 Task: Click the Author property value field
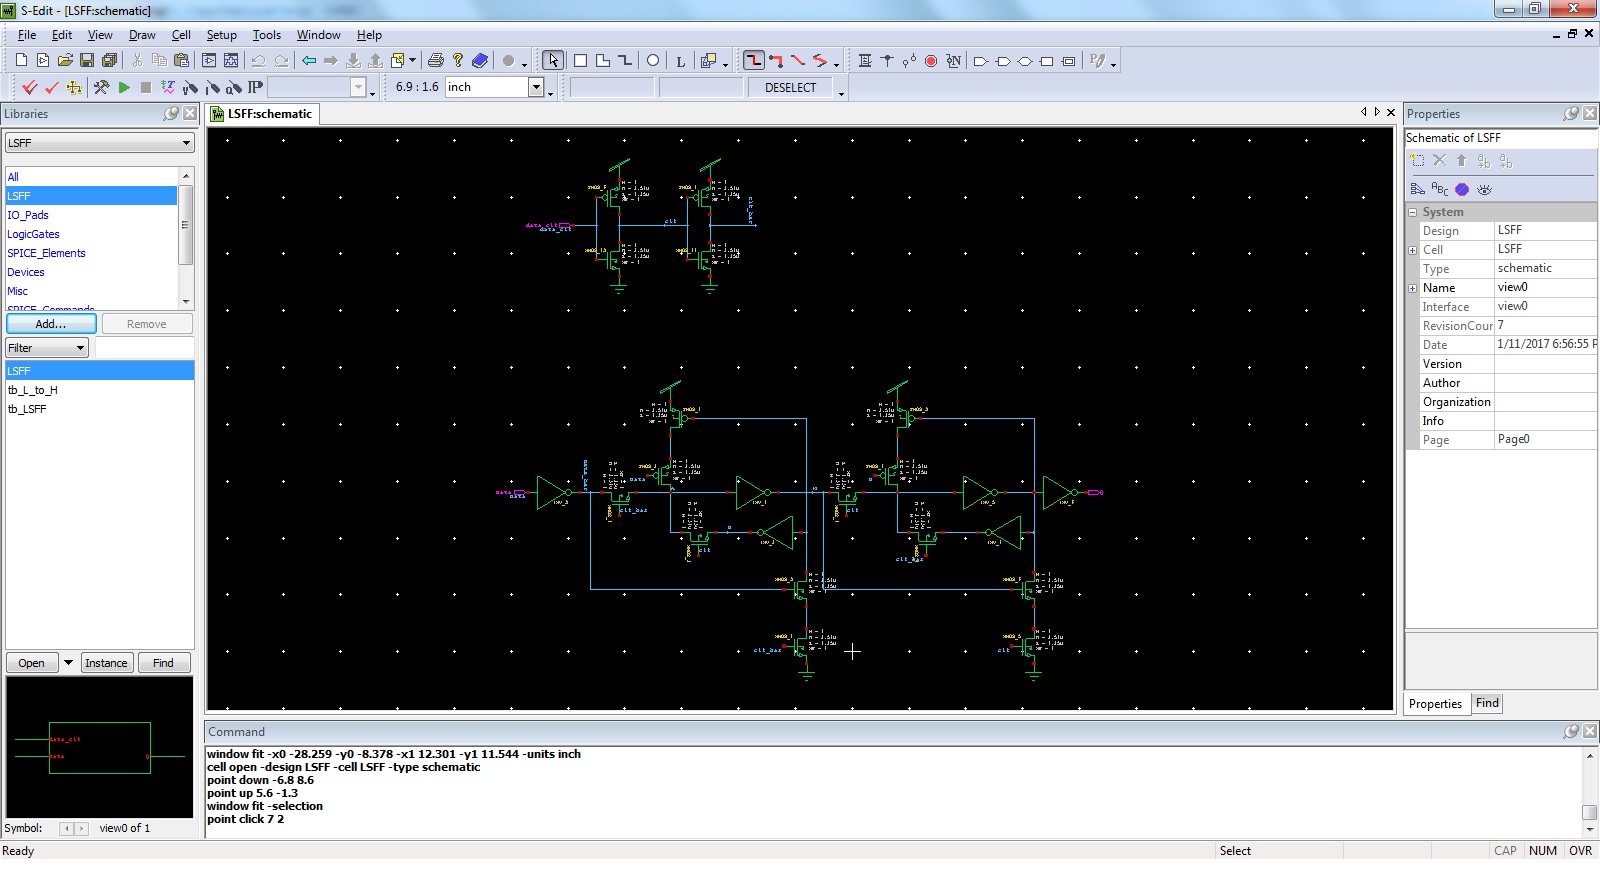coord(1545,383)
